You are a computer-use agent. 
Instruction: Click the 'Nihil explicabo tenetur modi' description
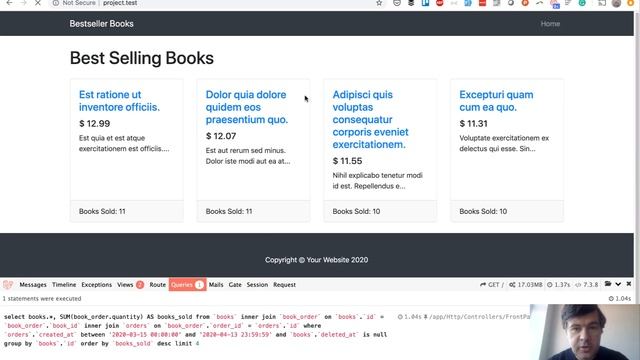(378, 180)
